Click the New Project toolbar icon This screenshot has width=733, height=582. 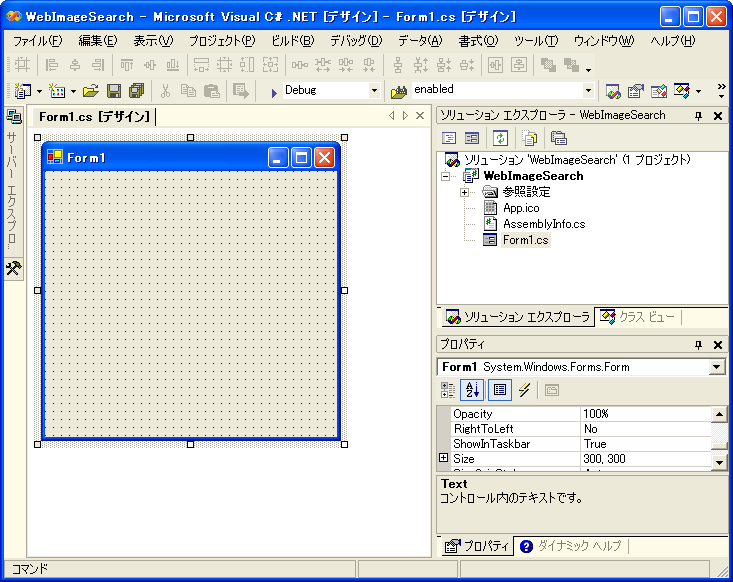coord(22,91)
